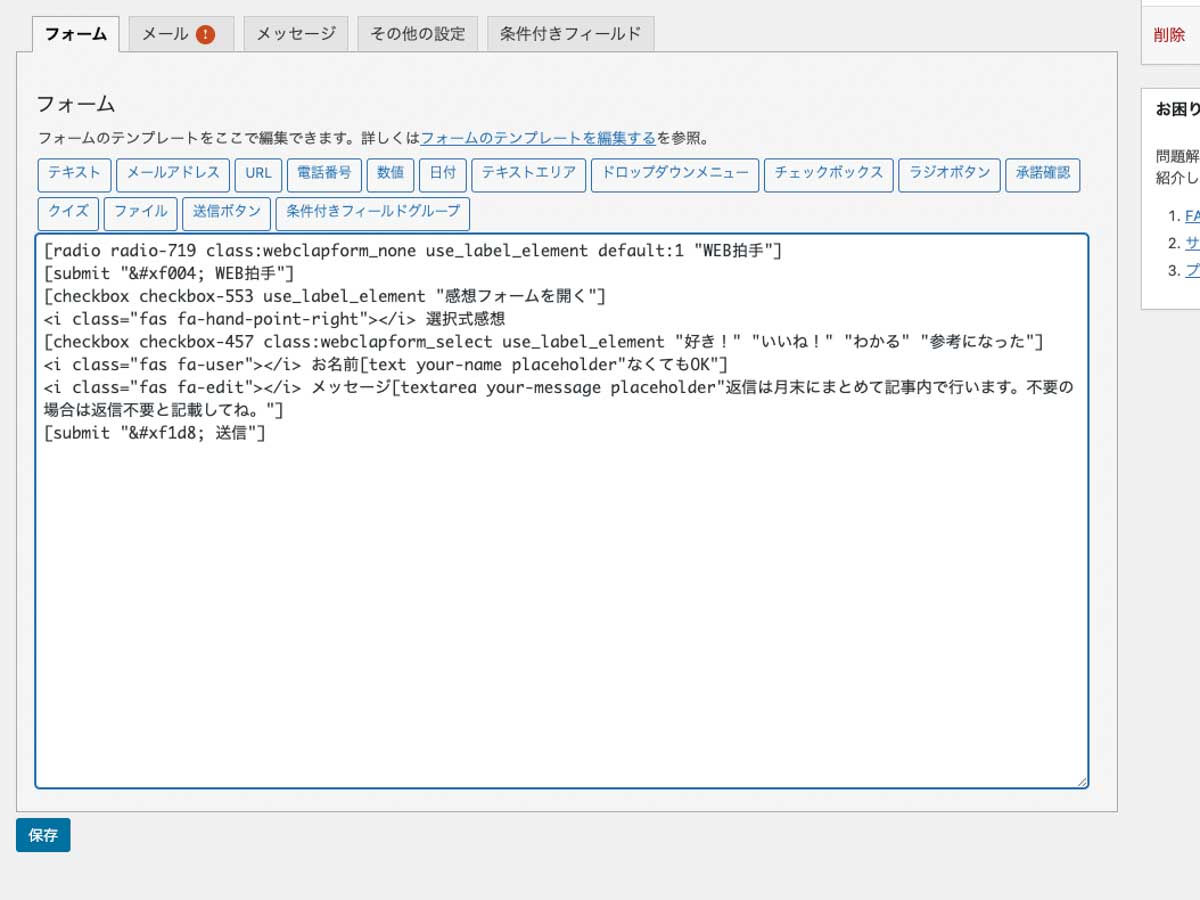Click the ファイル tag button
The height and width of the screenshot is (900, 1200).
[x=140, y=213]
